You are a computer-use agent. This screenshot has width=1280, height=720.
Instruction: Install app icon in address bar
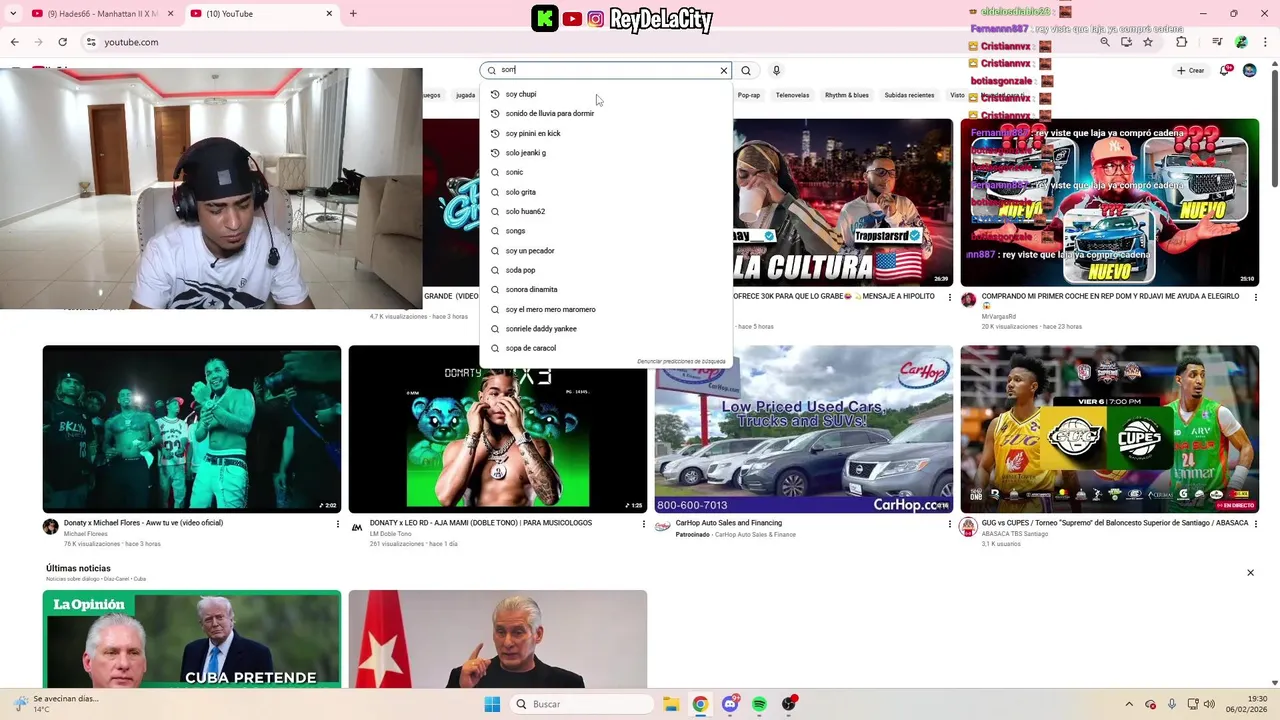[x=1126, y=42]
